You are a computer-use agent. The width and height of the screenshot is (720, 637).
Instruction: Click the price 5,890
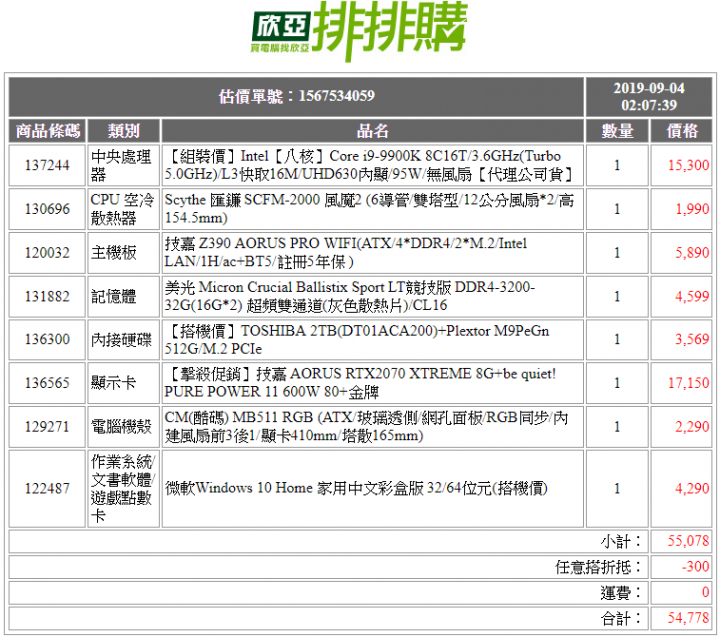pos(692,253)
